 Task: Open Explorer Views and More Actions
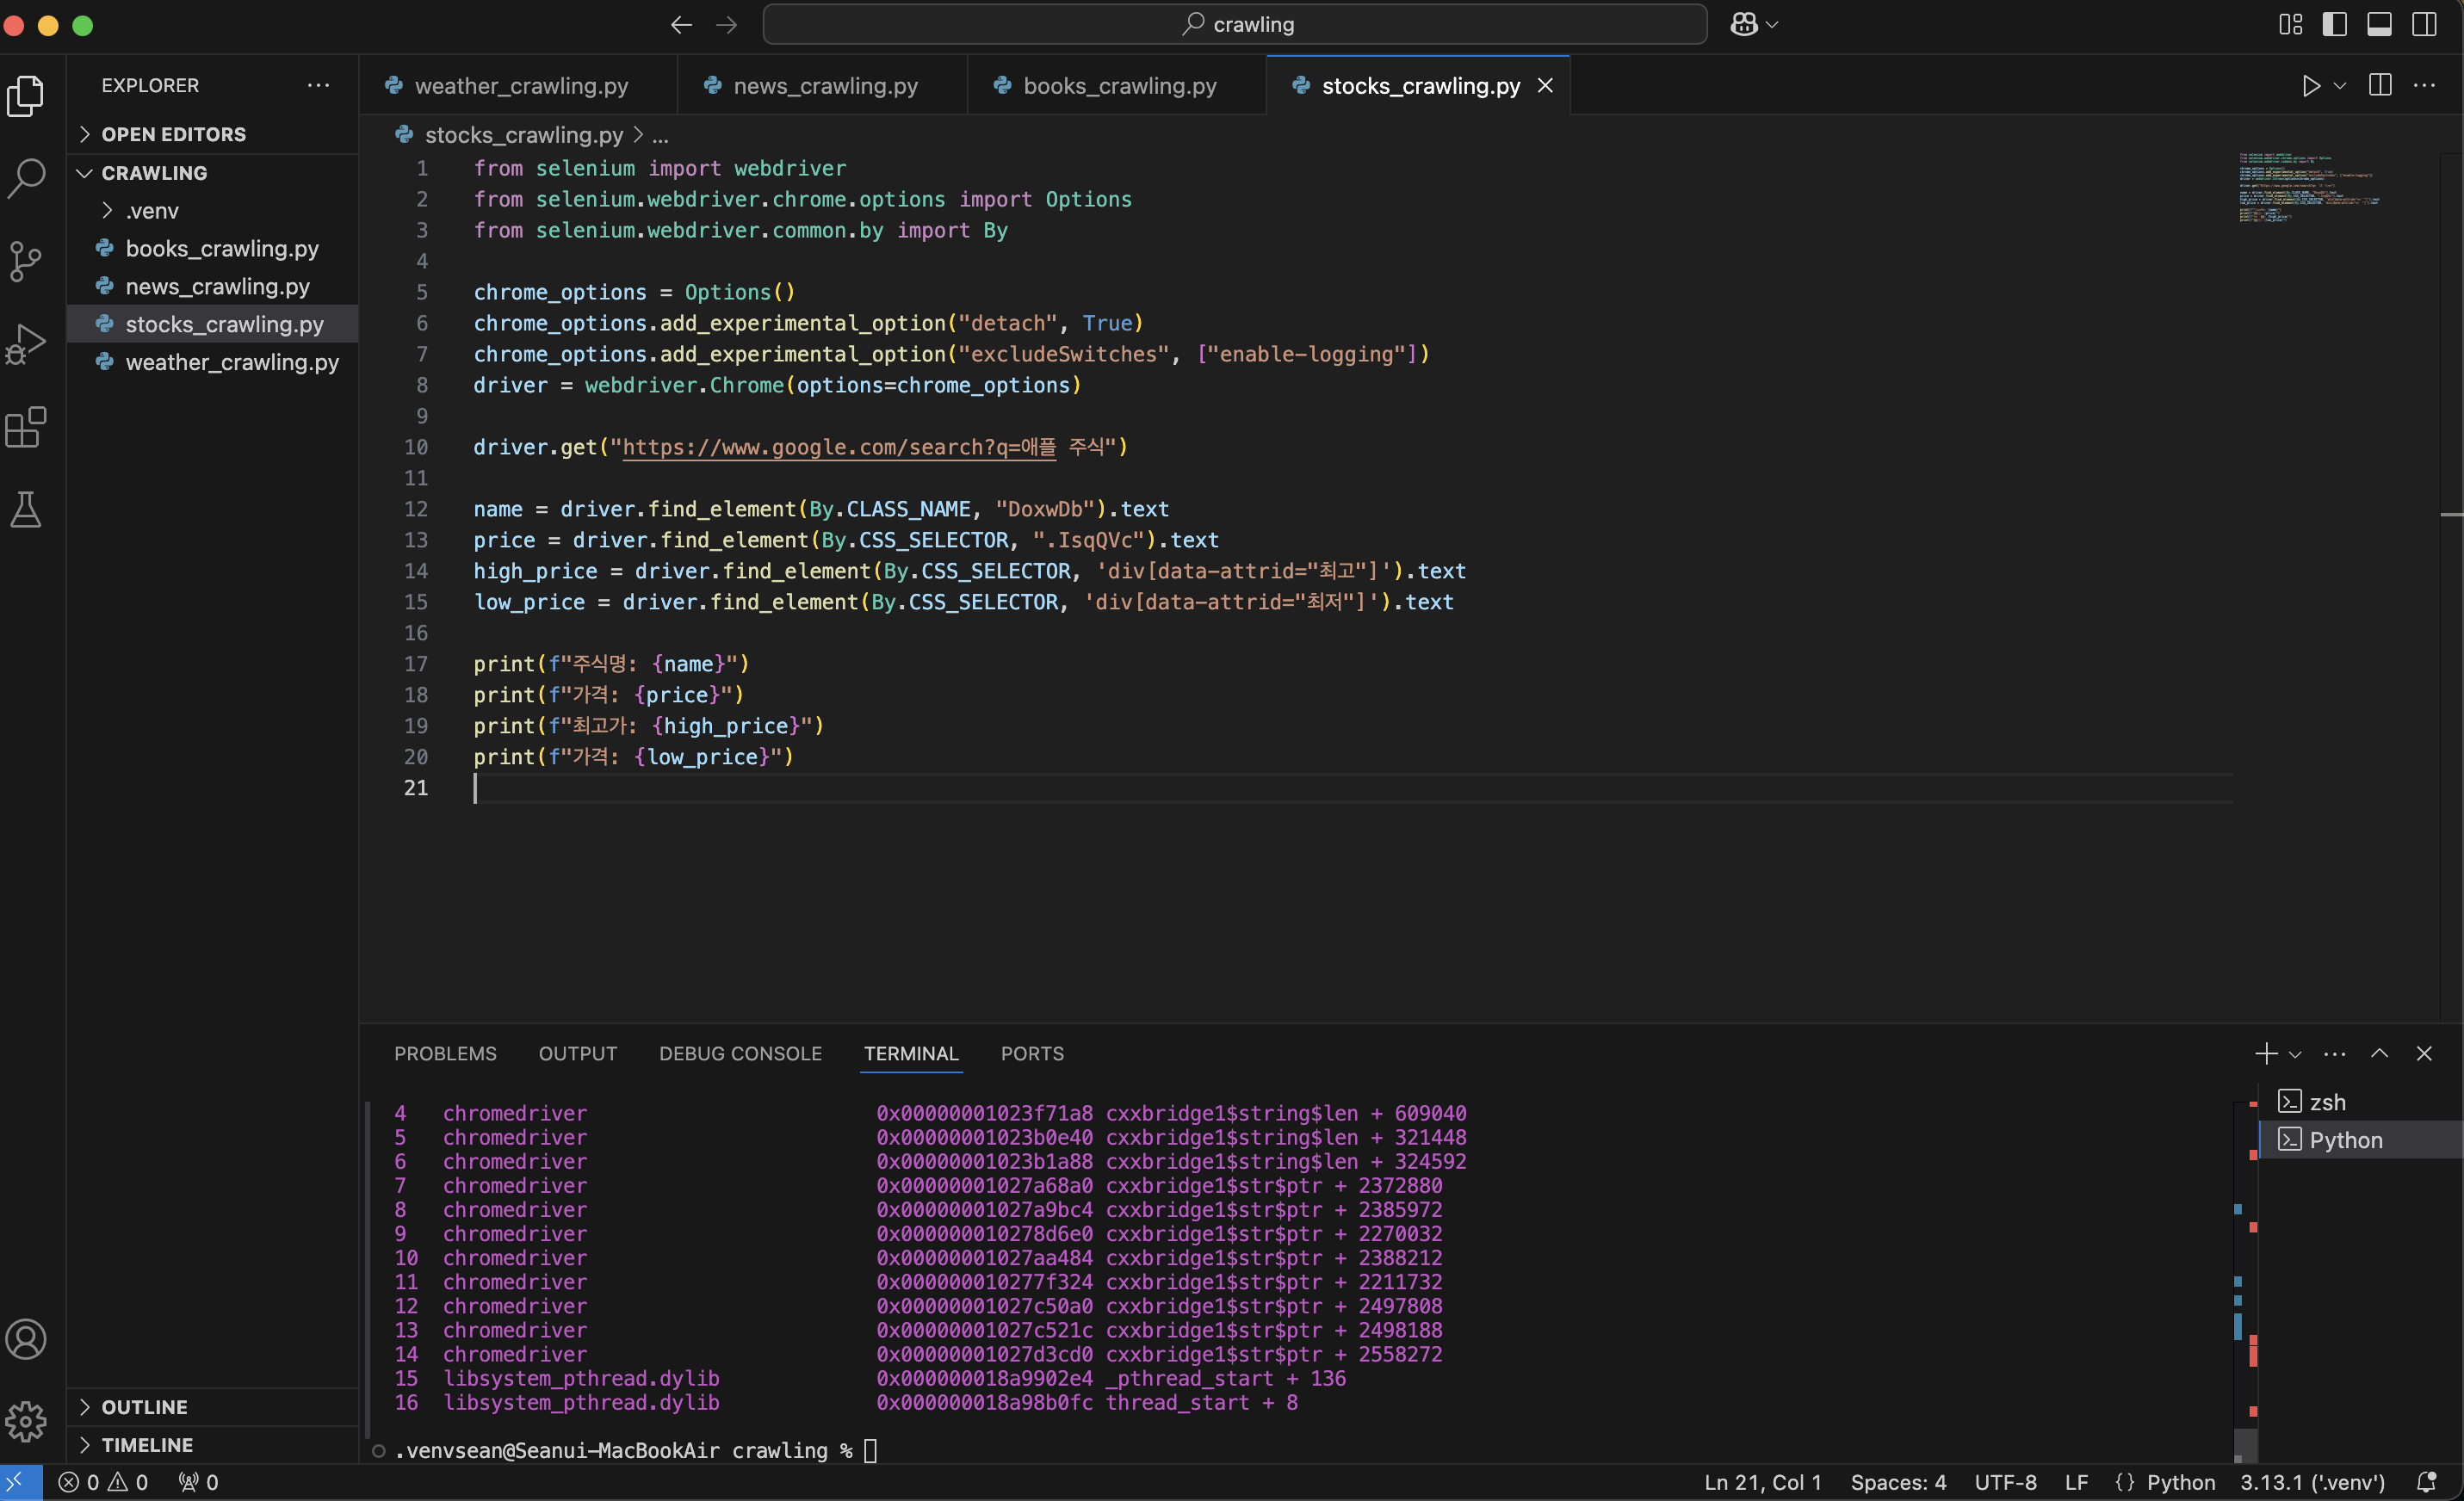coord(318,86)
